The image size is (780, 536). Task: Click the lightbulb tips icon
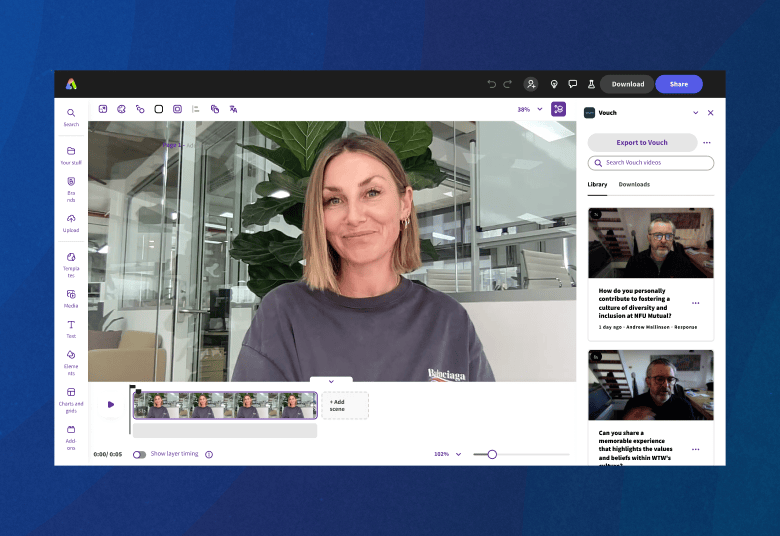click(x=554, y=84)
